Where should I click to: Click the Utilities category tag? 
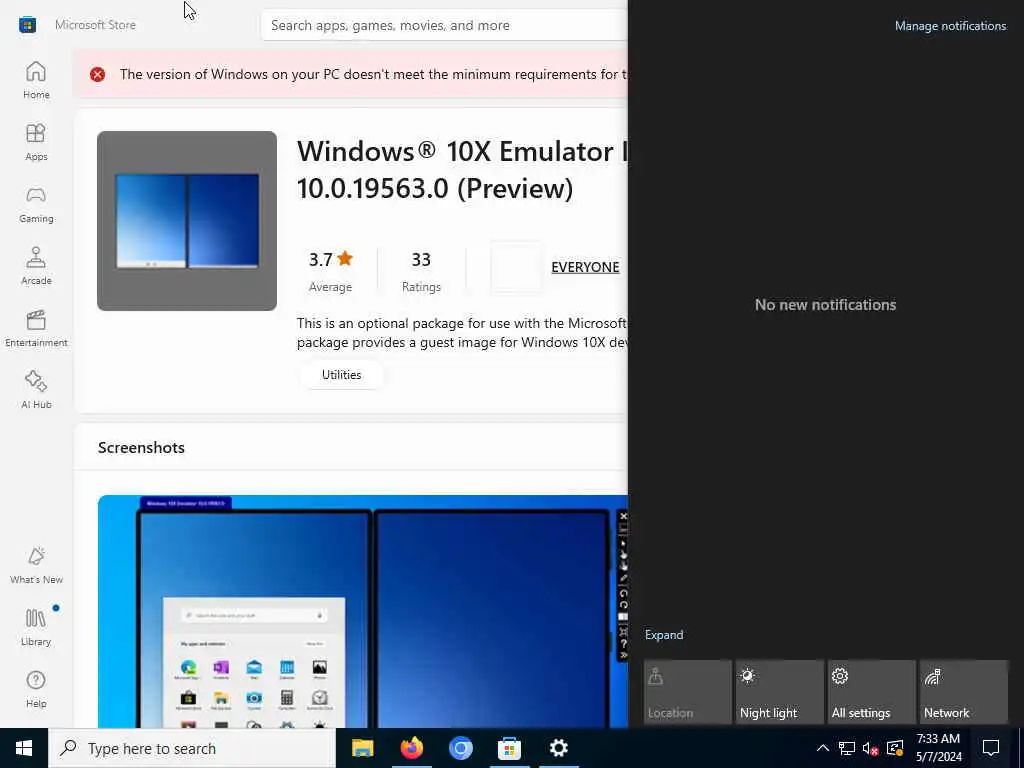pos(341,375)
